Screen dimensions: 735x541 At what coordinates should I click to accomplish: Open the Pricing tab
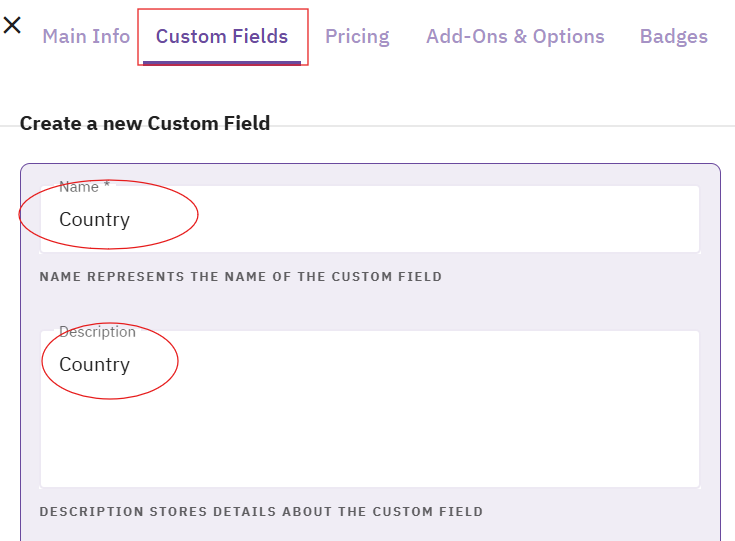pyautogui.click(x=357, y=37)
